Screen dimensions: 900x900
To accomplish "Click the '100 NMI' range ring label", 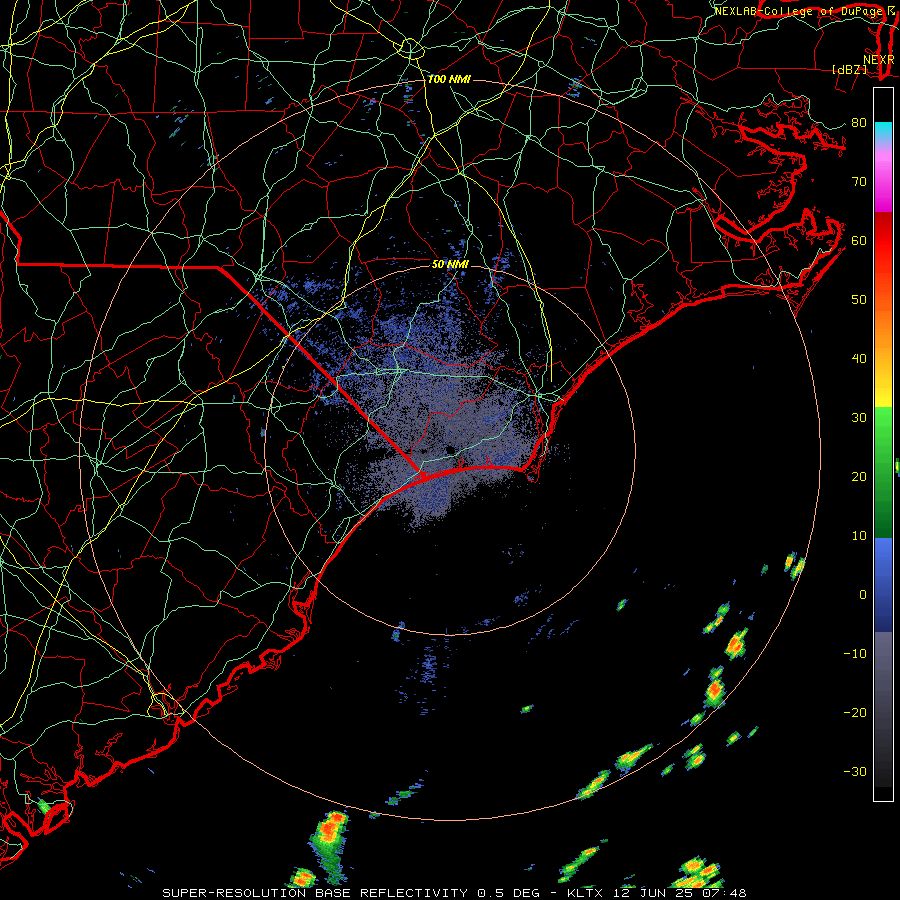I will click(449, 79).
